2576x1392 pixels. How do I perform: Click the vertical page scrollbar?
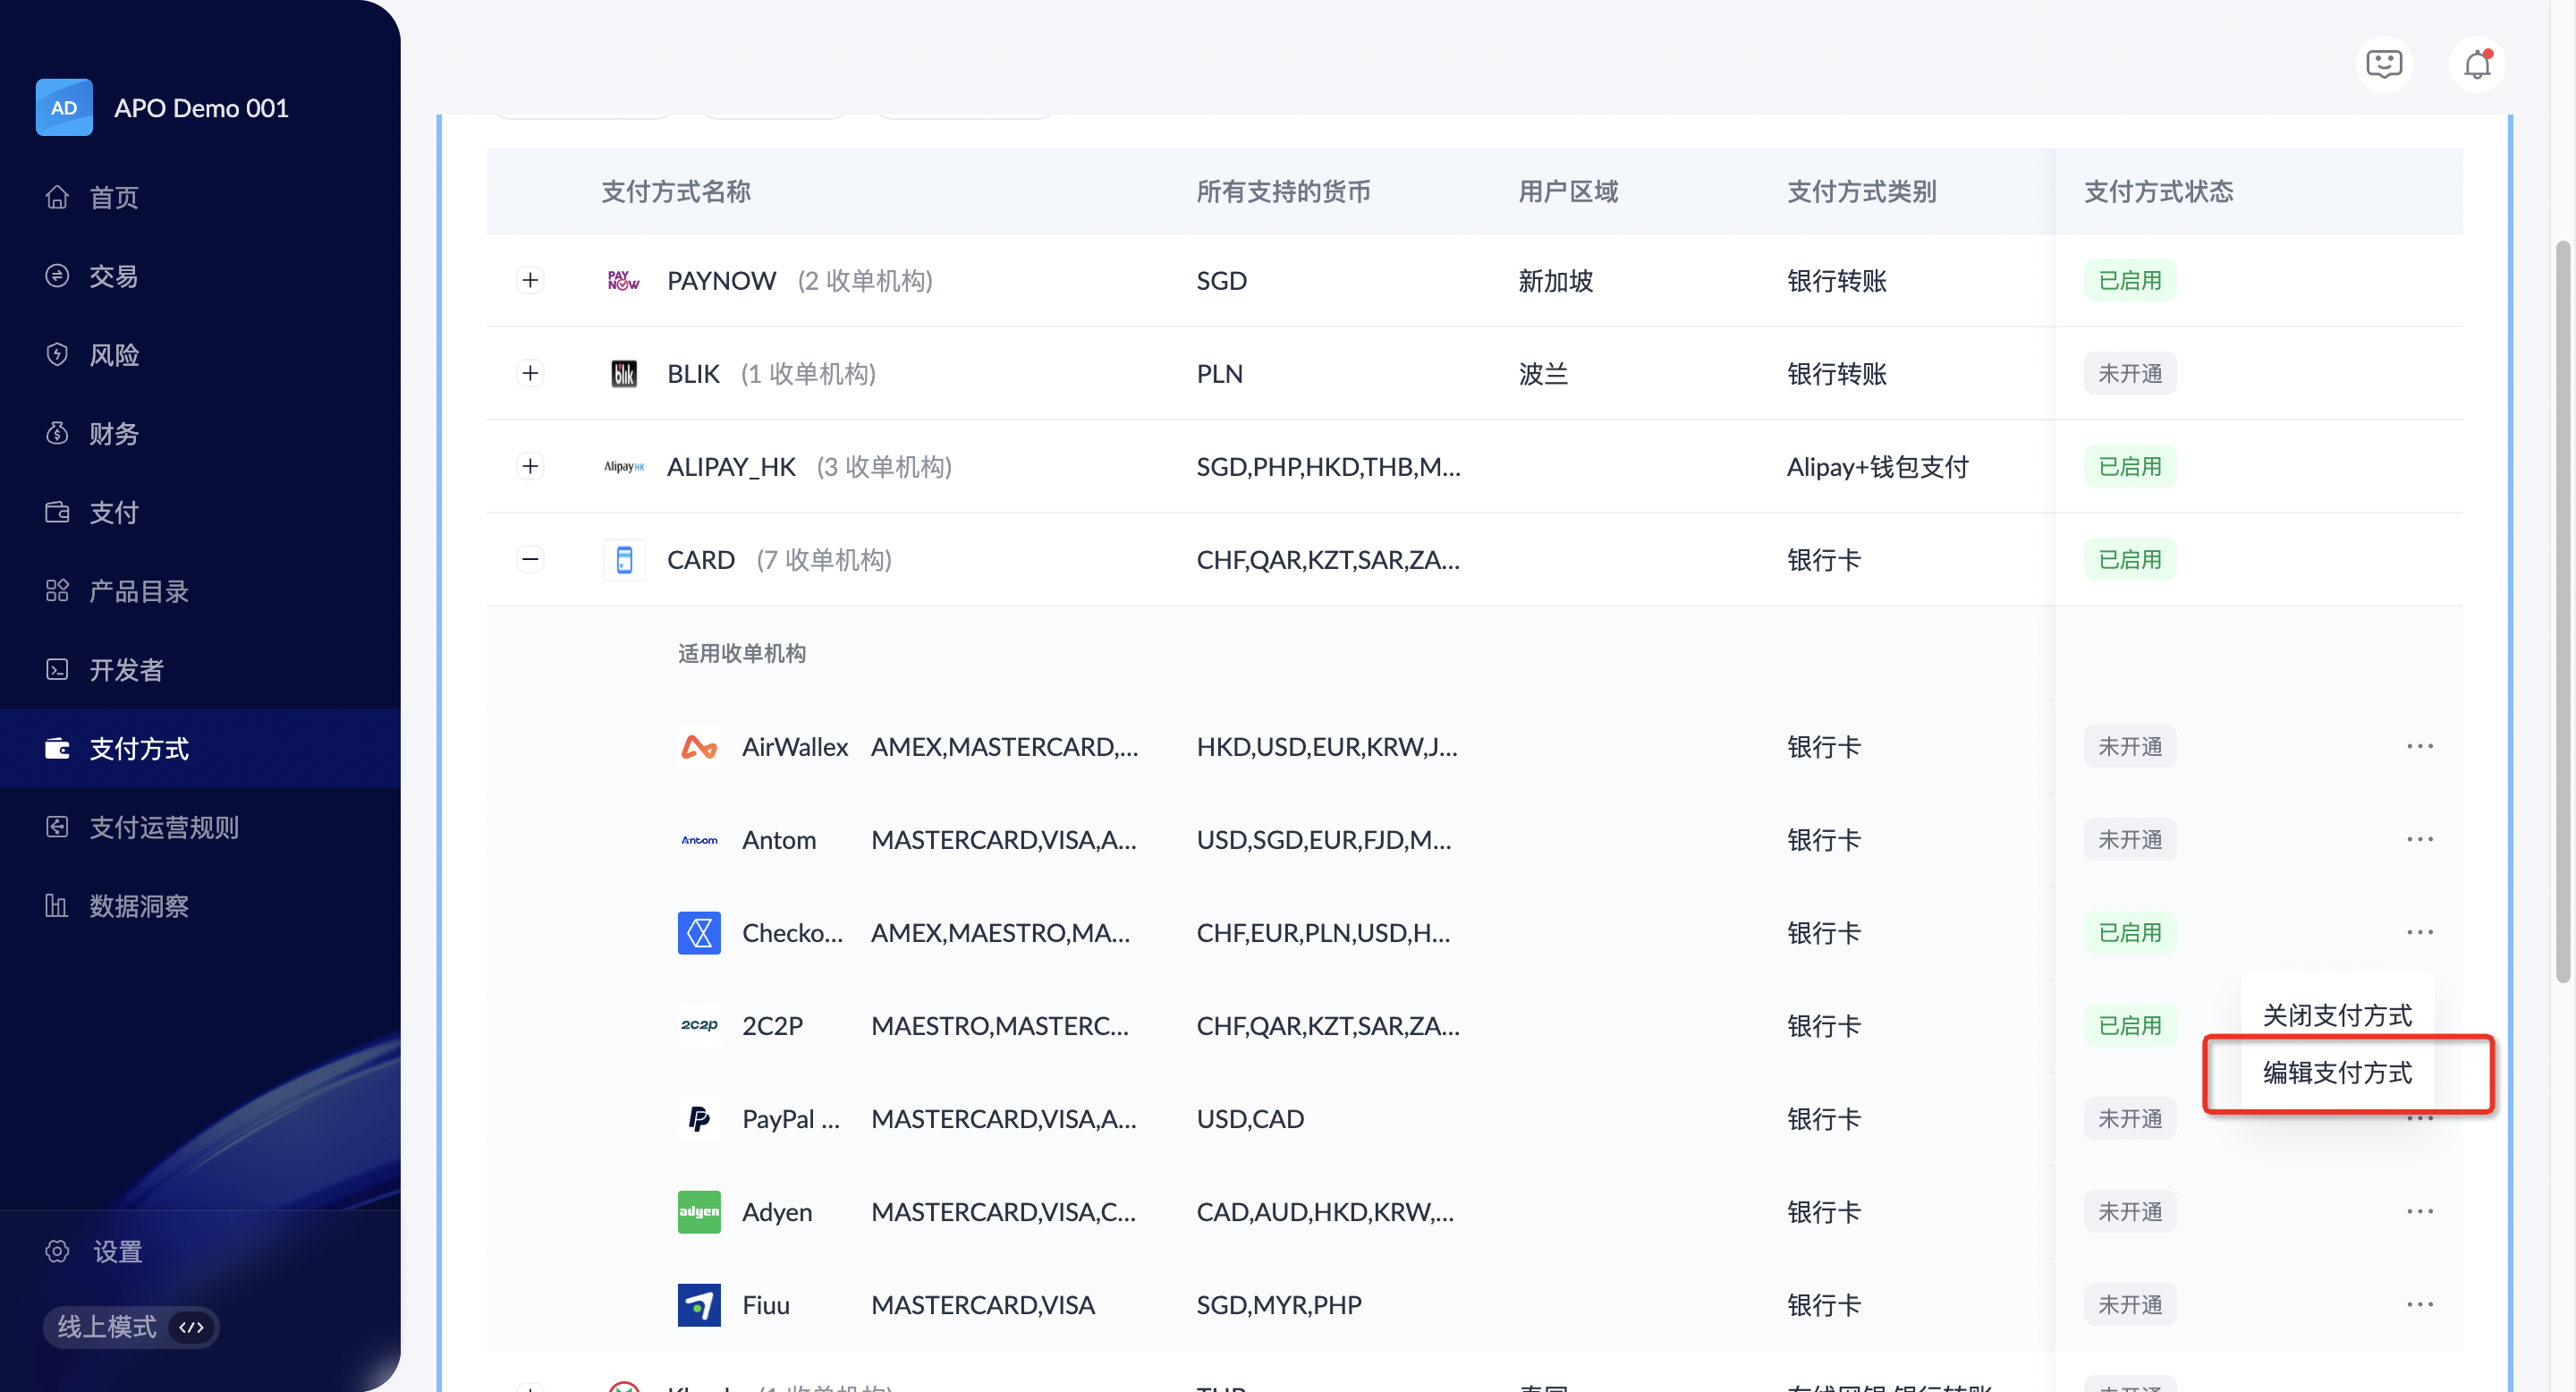click(2562, 610)
